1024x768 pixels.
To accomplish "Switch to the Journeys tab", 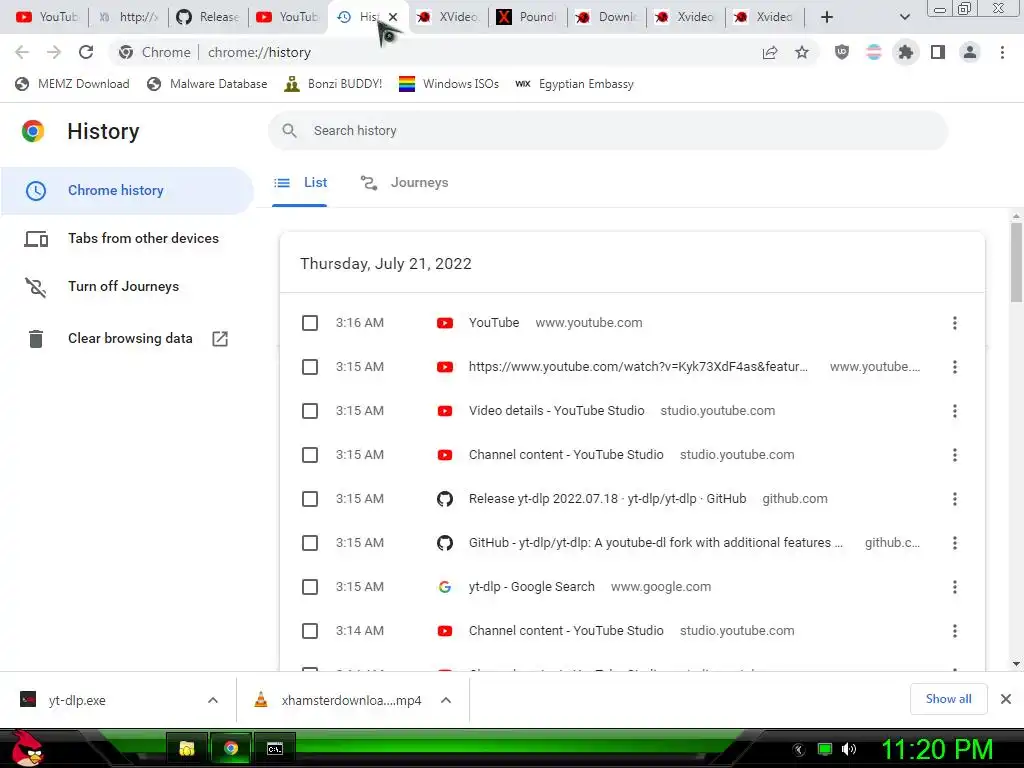I will coord(404,183).
